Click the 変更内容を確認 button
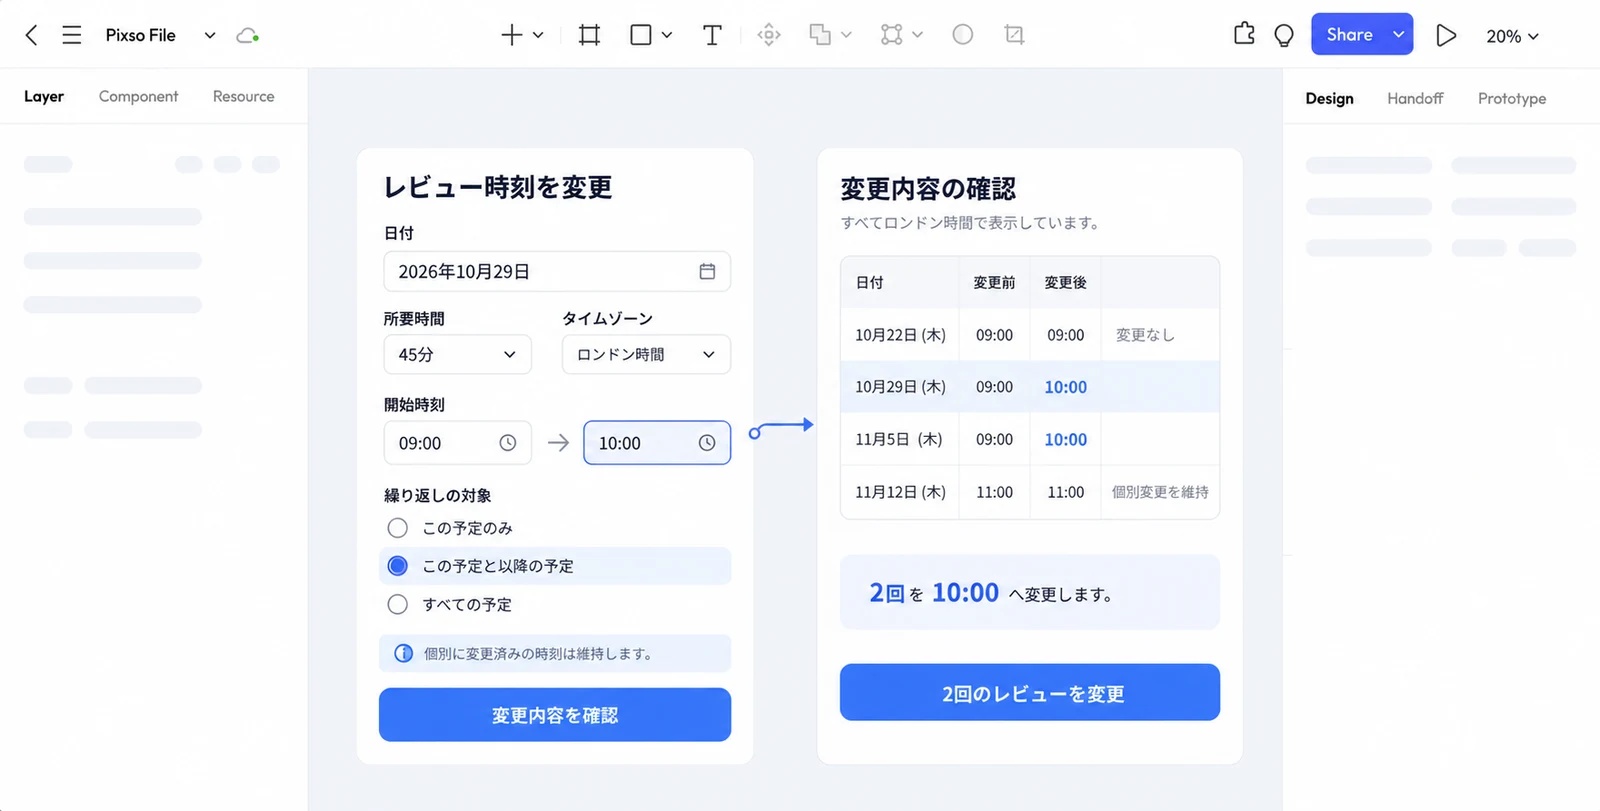 [x=555, y=715]
